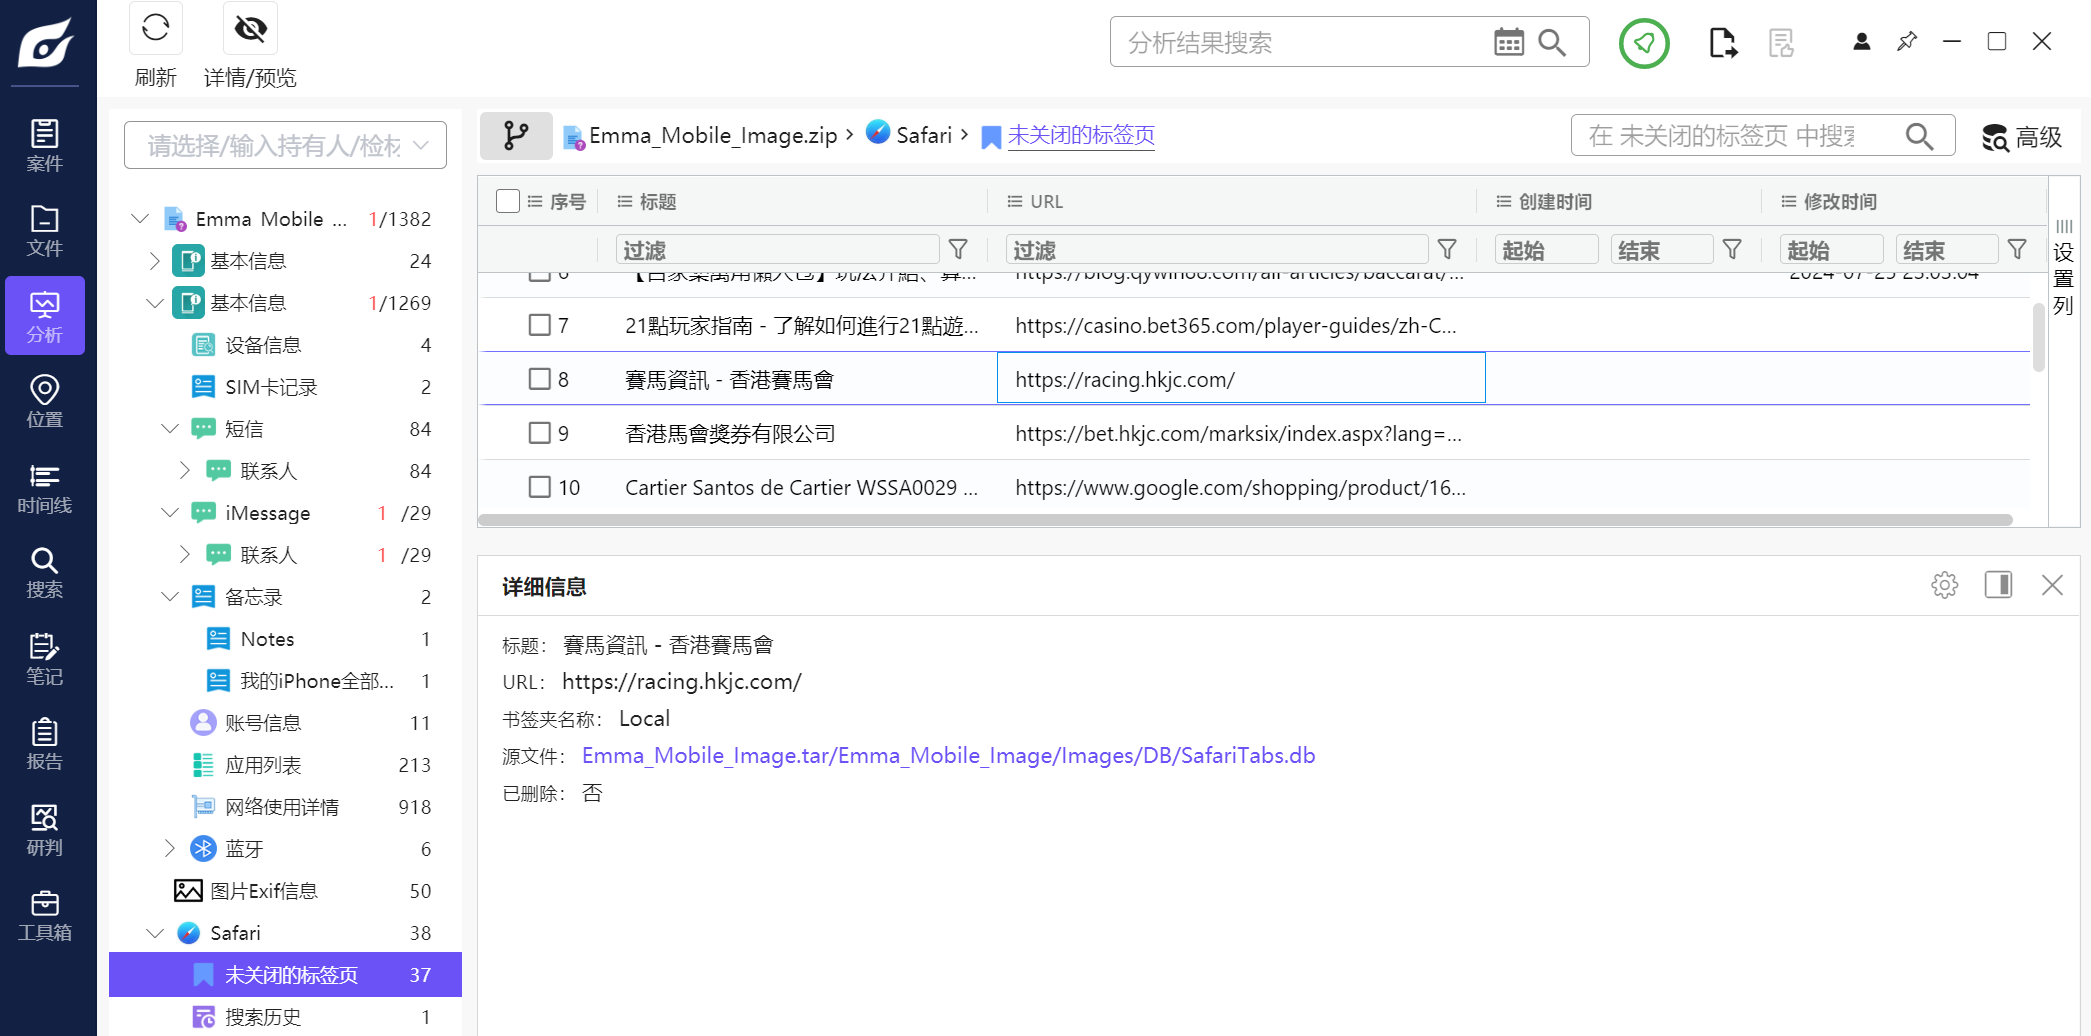Expand 联系人 under 短信

[x=185, y=471]
